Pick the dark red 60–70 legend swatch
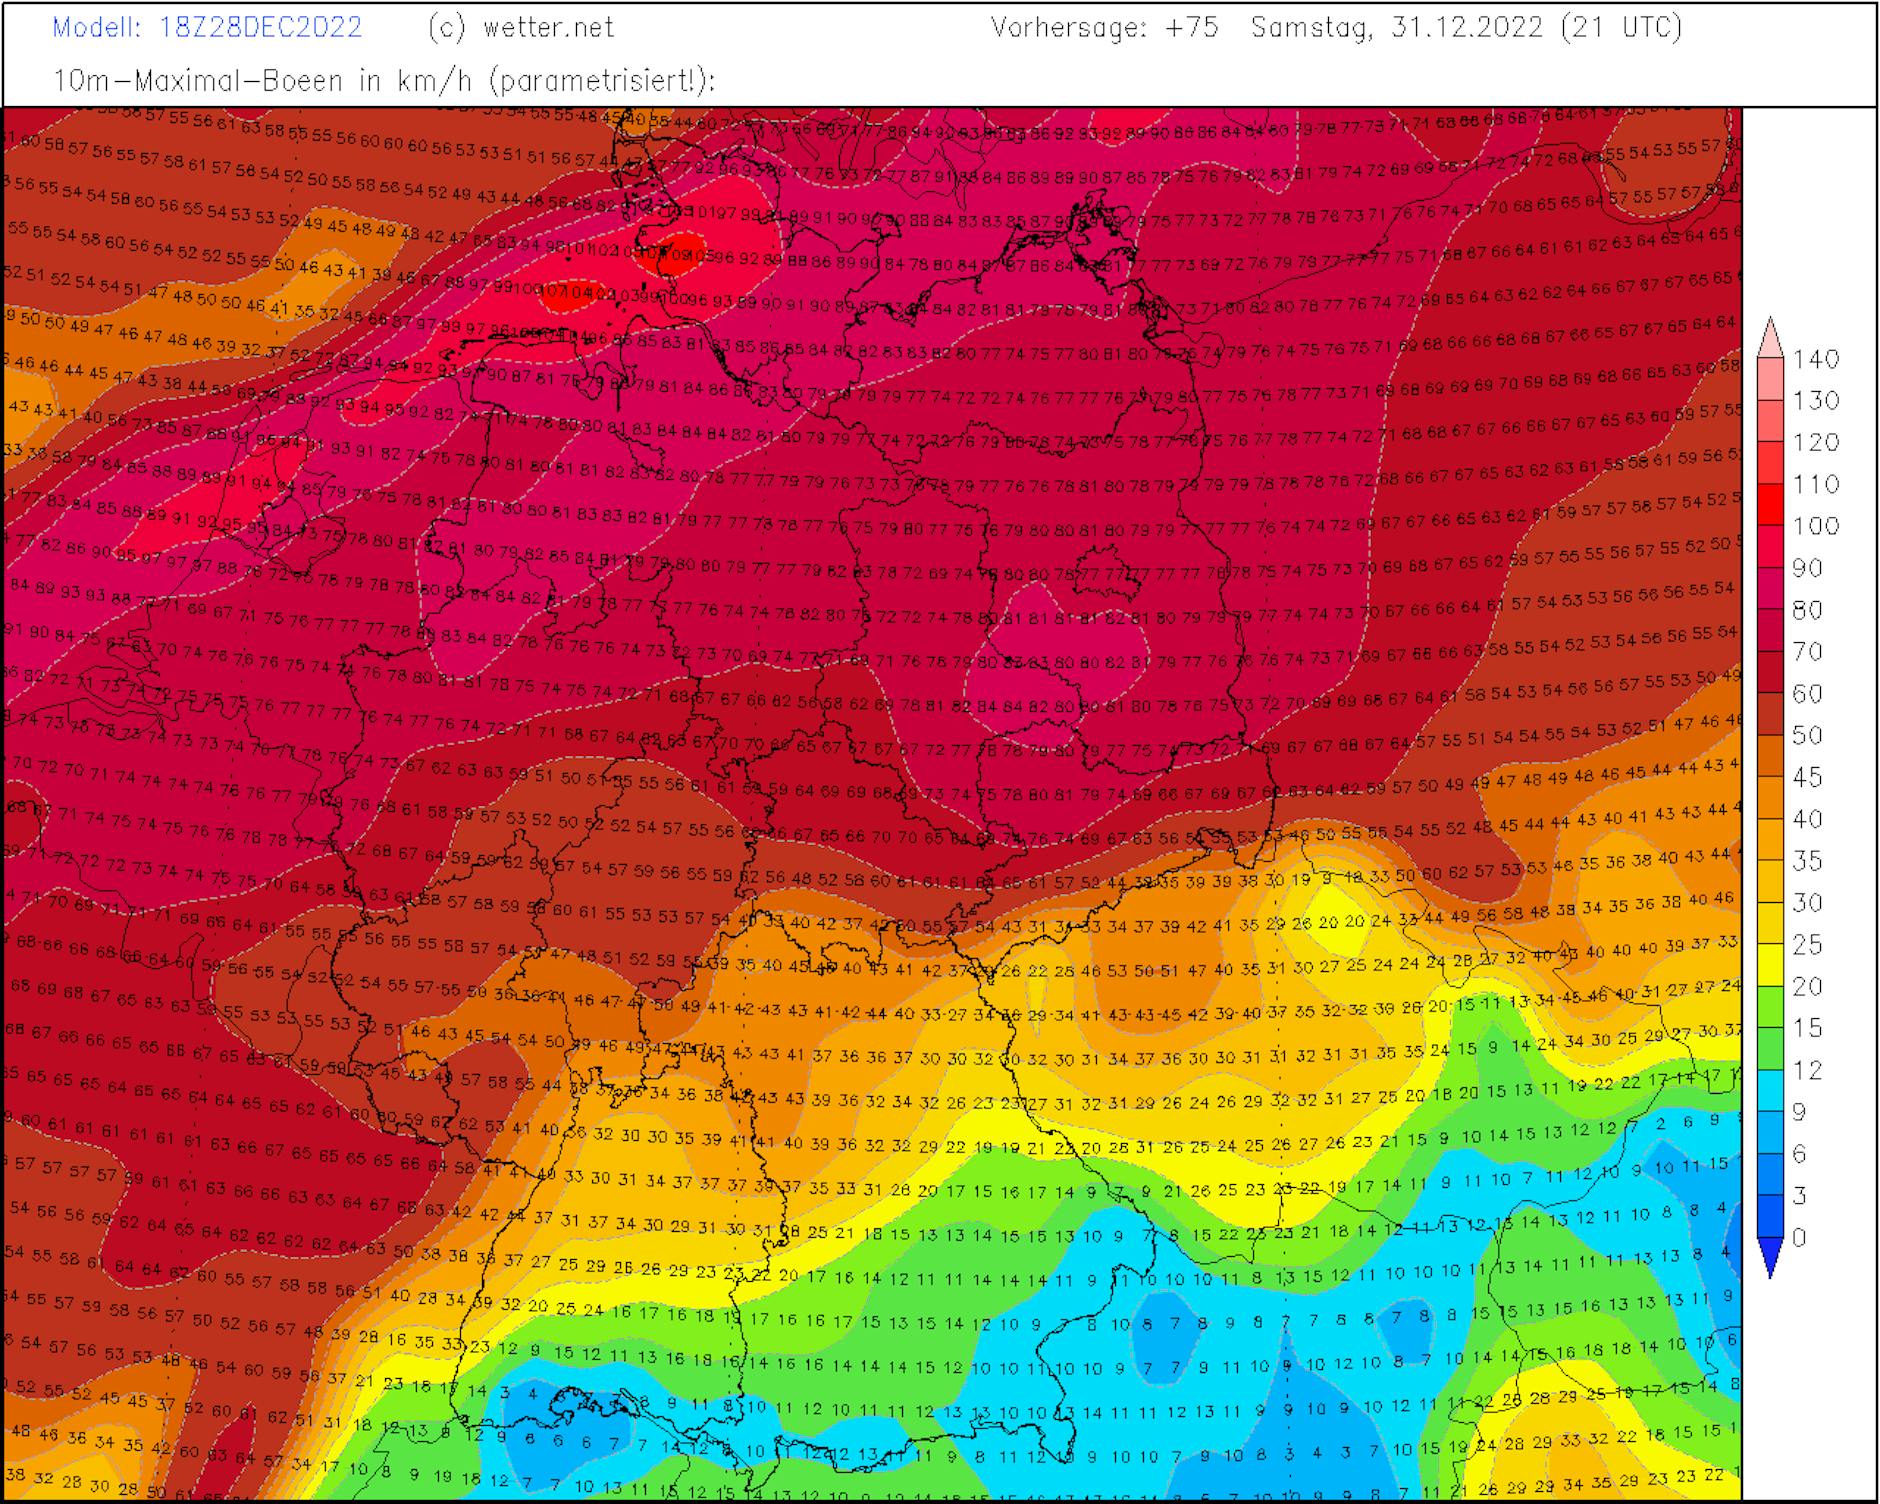 click(x=1770, y=673)
